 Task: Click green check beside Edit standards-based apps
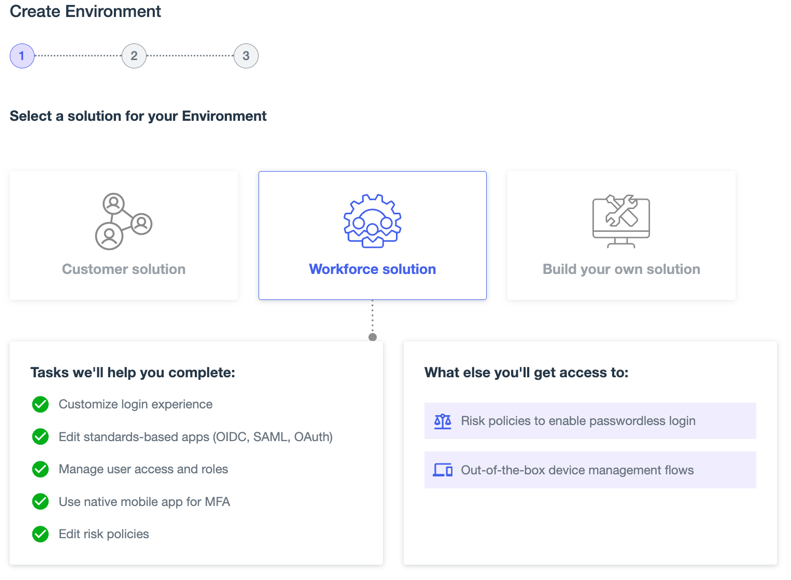(x=40, y=437)
